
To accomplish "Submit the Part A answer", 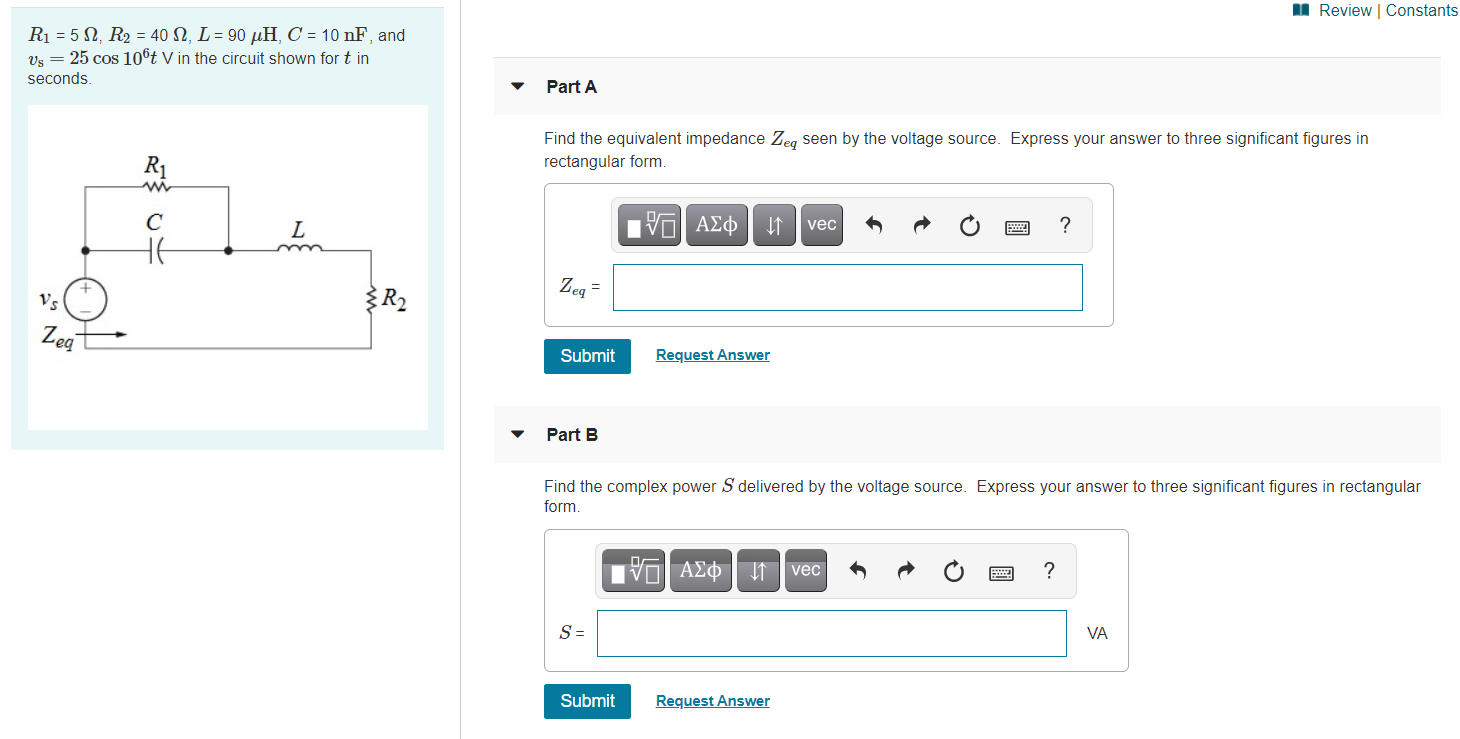I will (587, 356).
